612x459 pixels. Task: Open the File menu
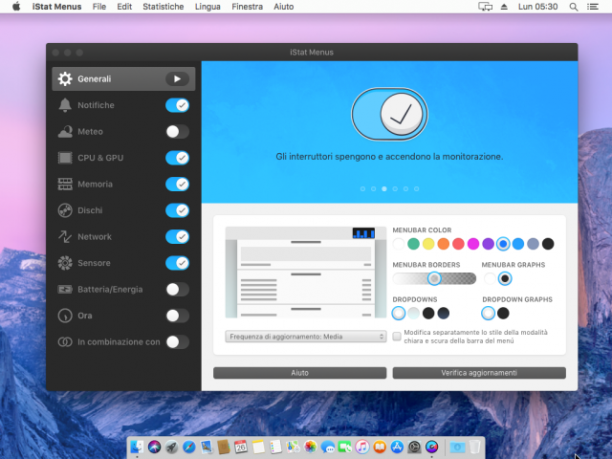99,7
